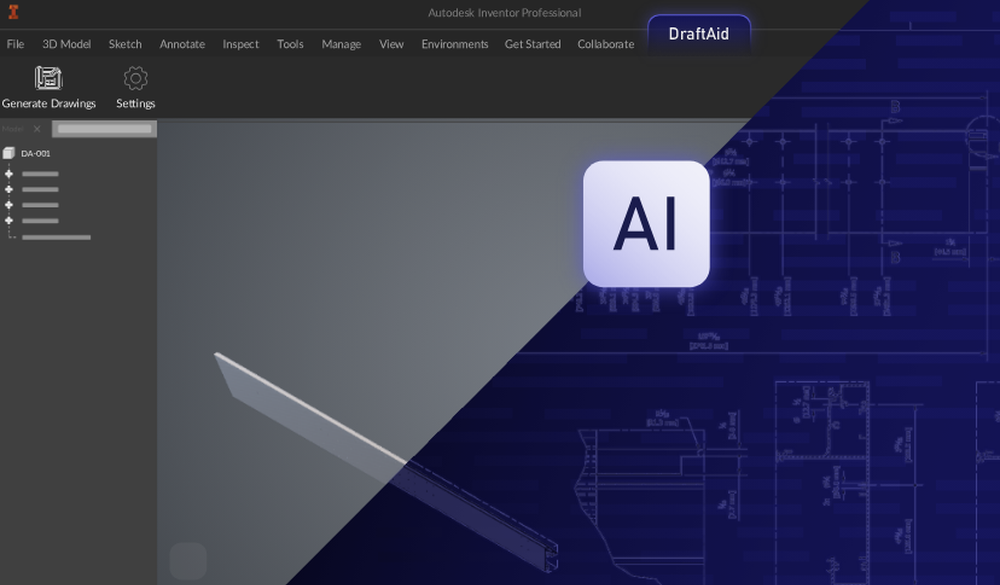This screenshot has height=585, width=1000.
Task: Switch to the Annotate tab
Action: coord(182,44)
